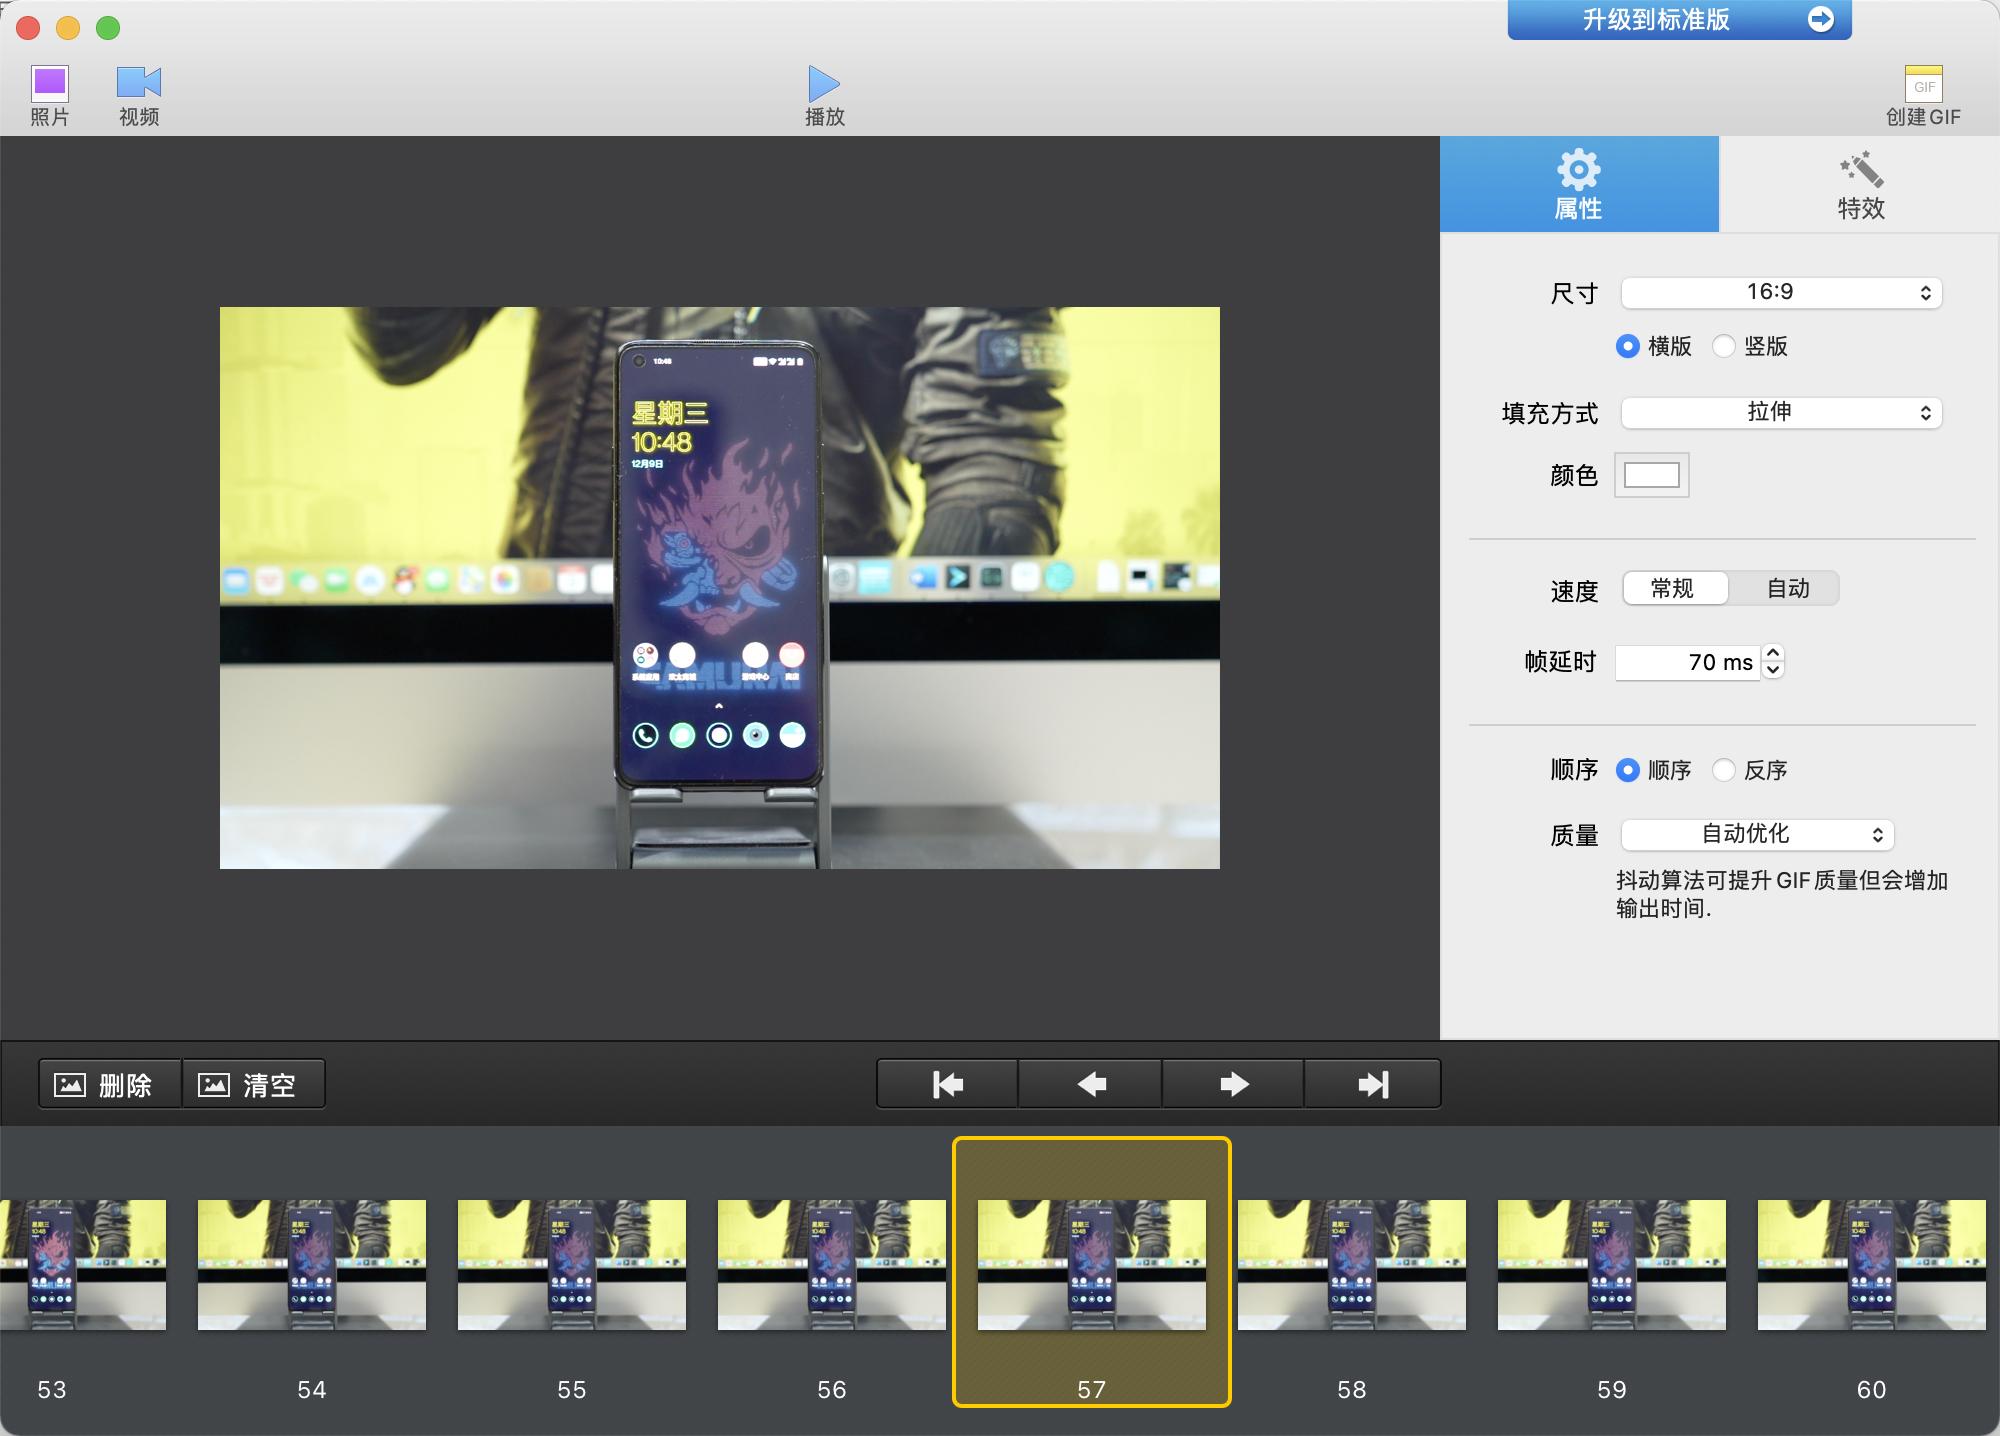2000x1436 pixels.
Task: Click the 升级到标准版 upgrade button
Action: pos(1679,18)
